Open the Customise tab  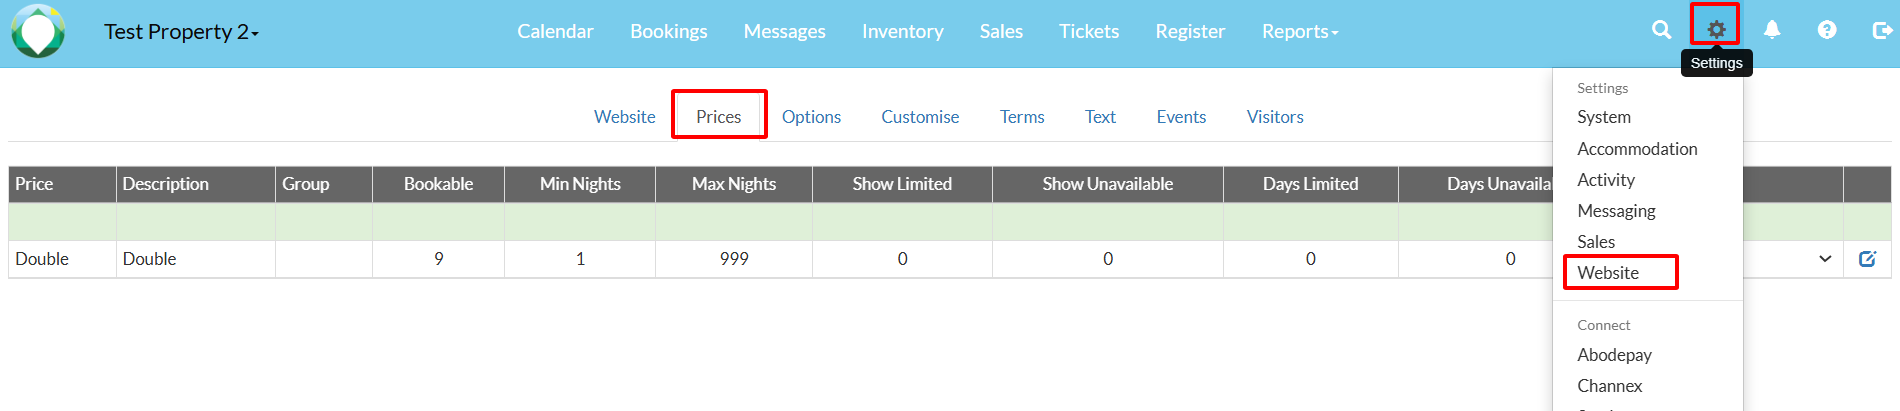[x=920, y=117]
